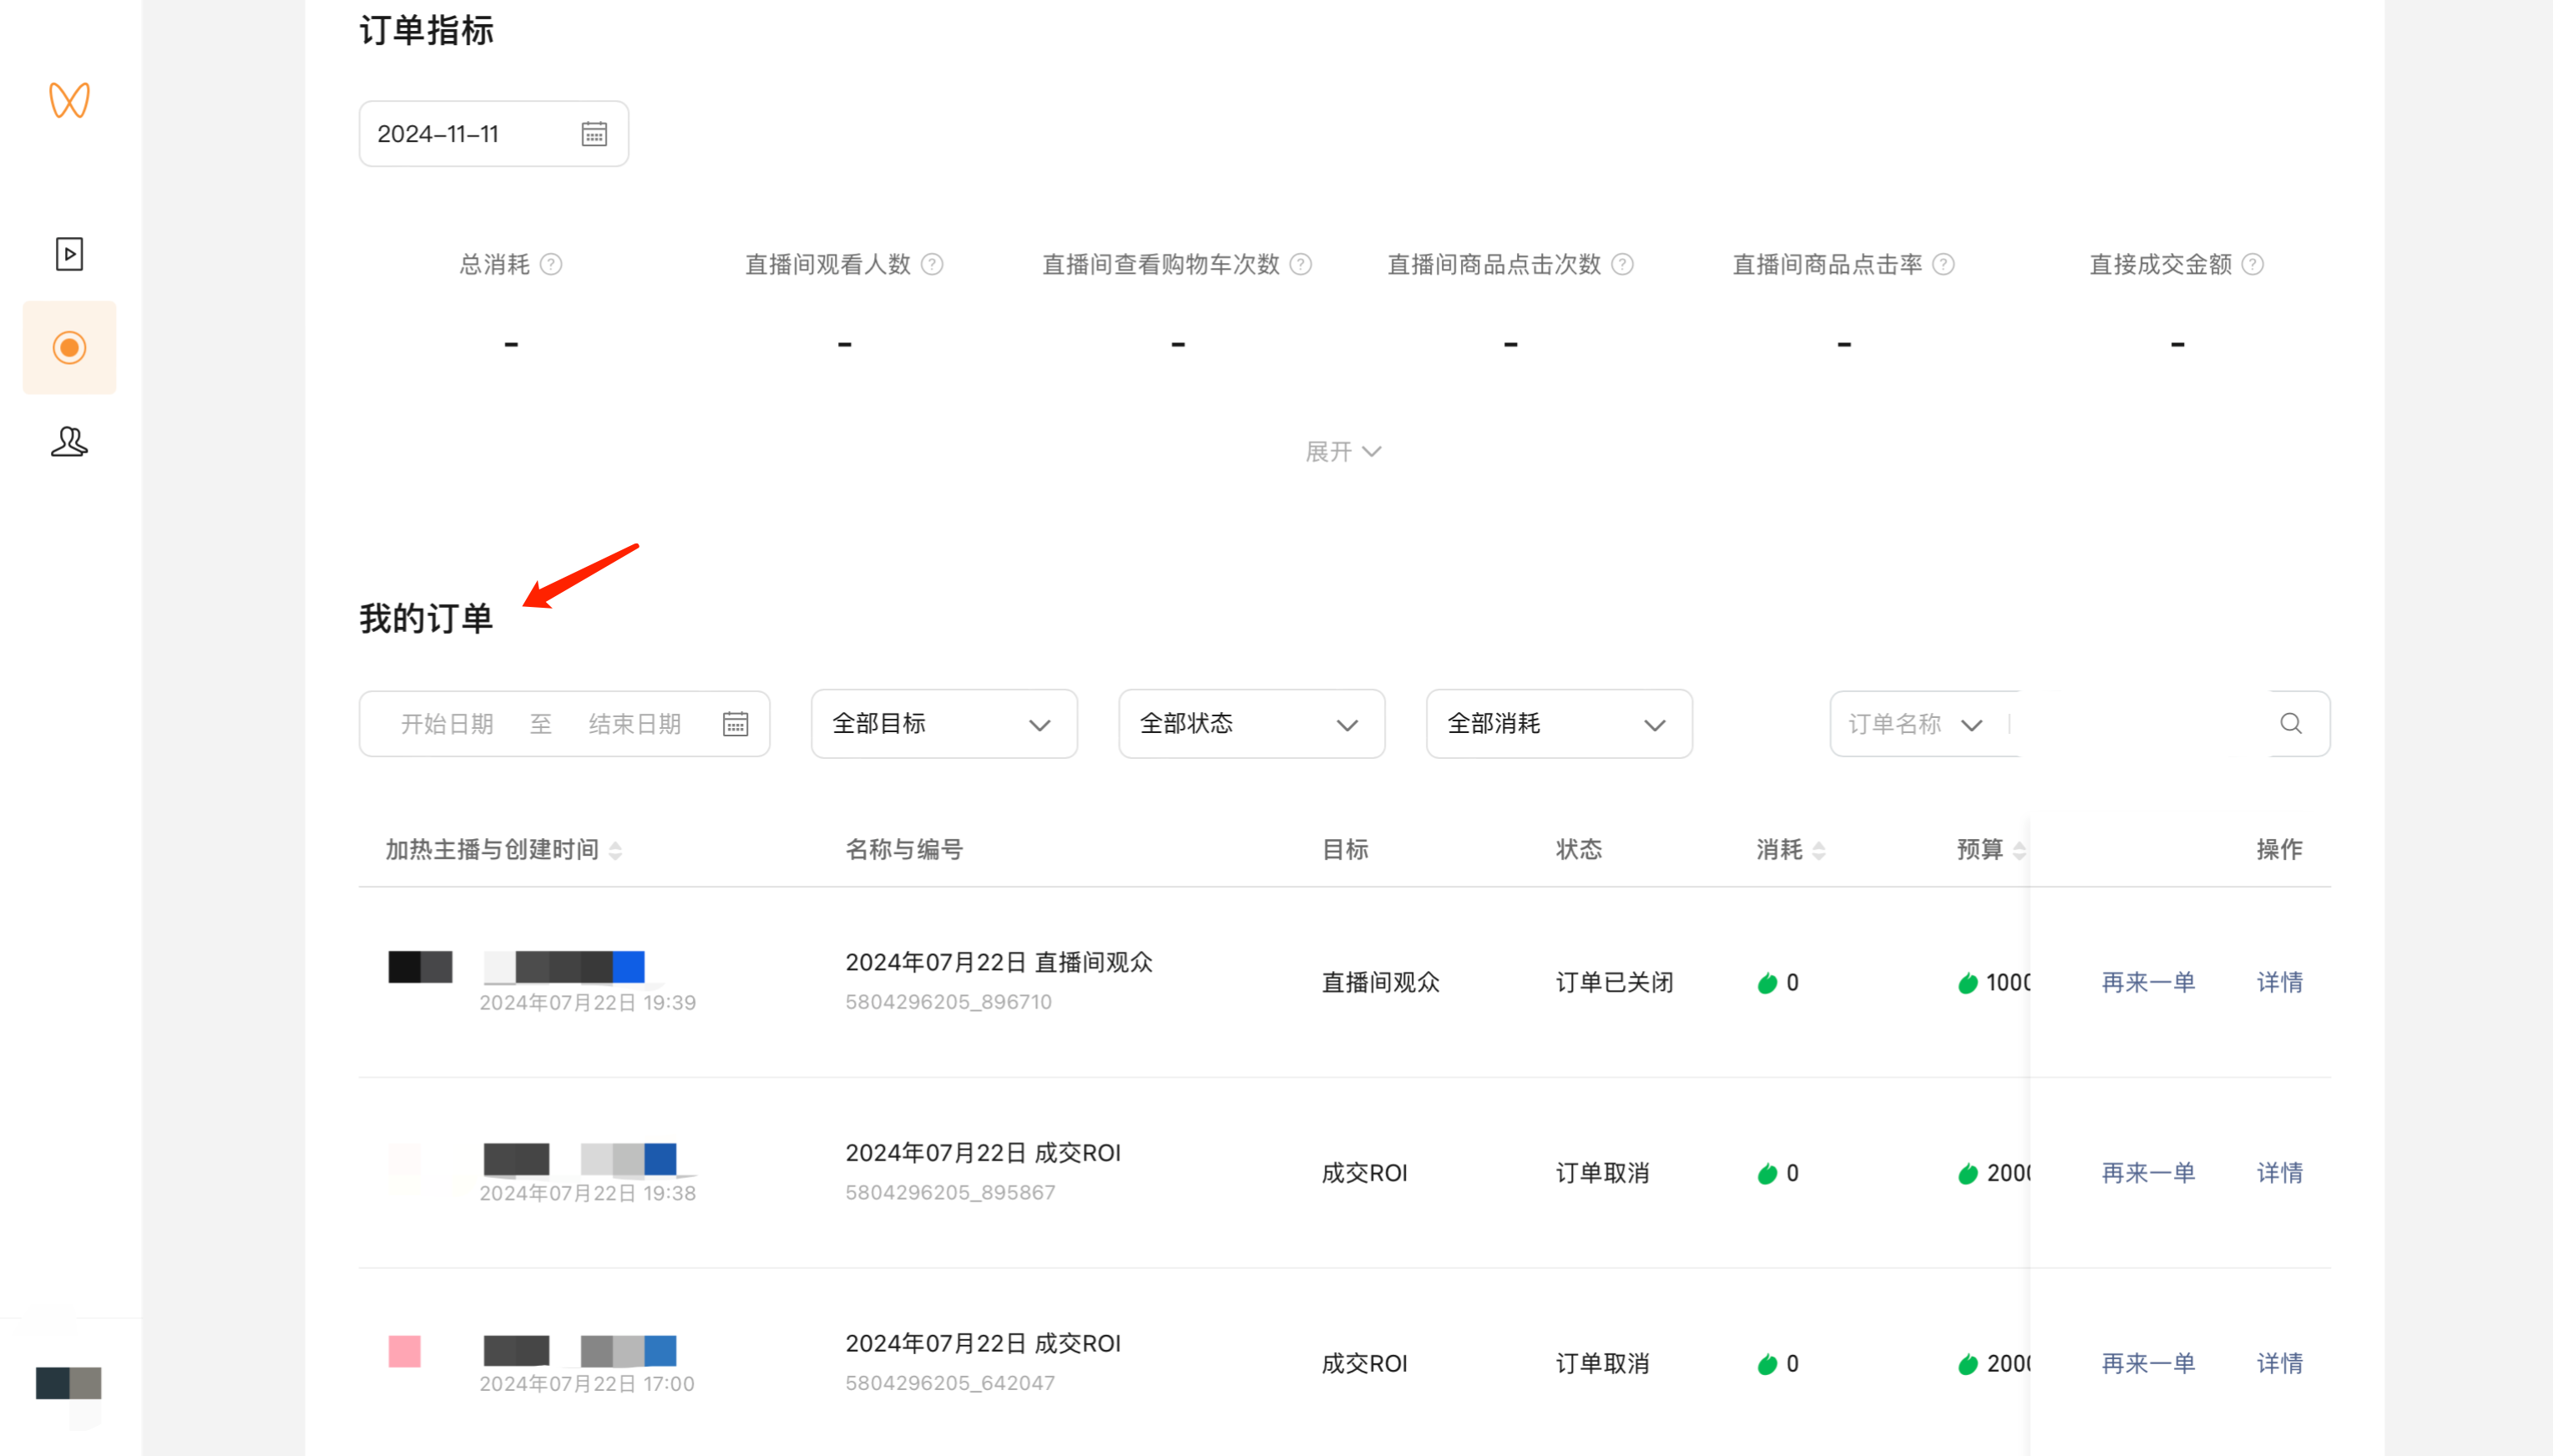Screen dimensions: 2553x1456
Task: Click the order search magnifier icon
Action: click(x=2290, y=723)
